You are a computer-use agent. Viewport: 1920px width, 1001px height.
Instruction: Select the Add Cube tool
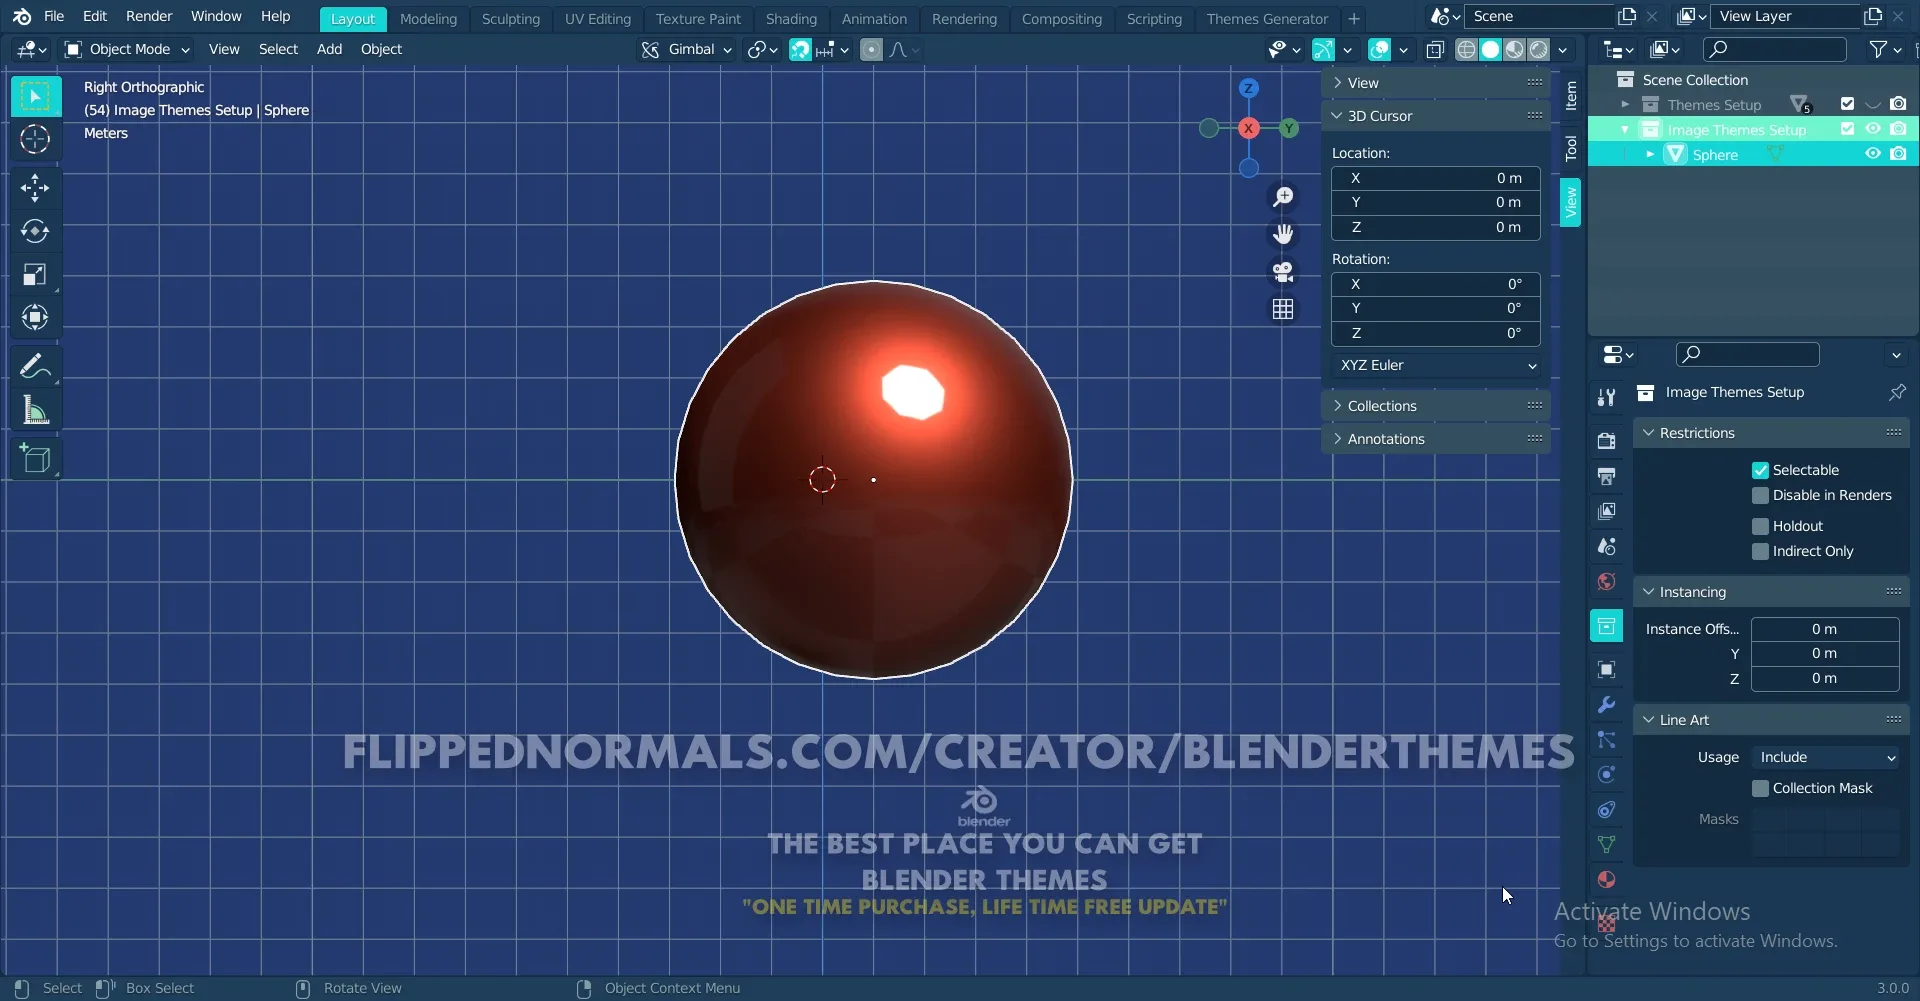(x=35, y=459)
